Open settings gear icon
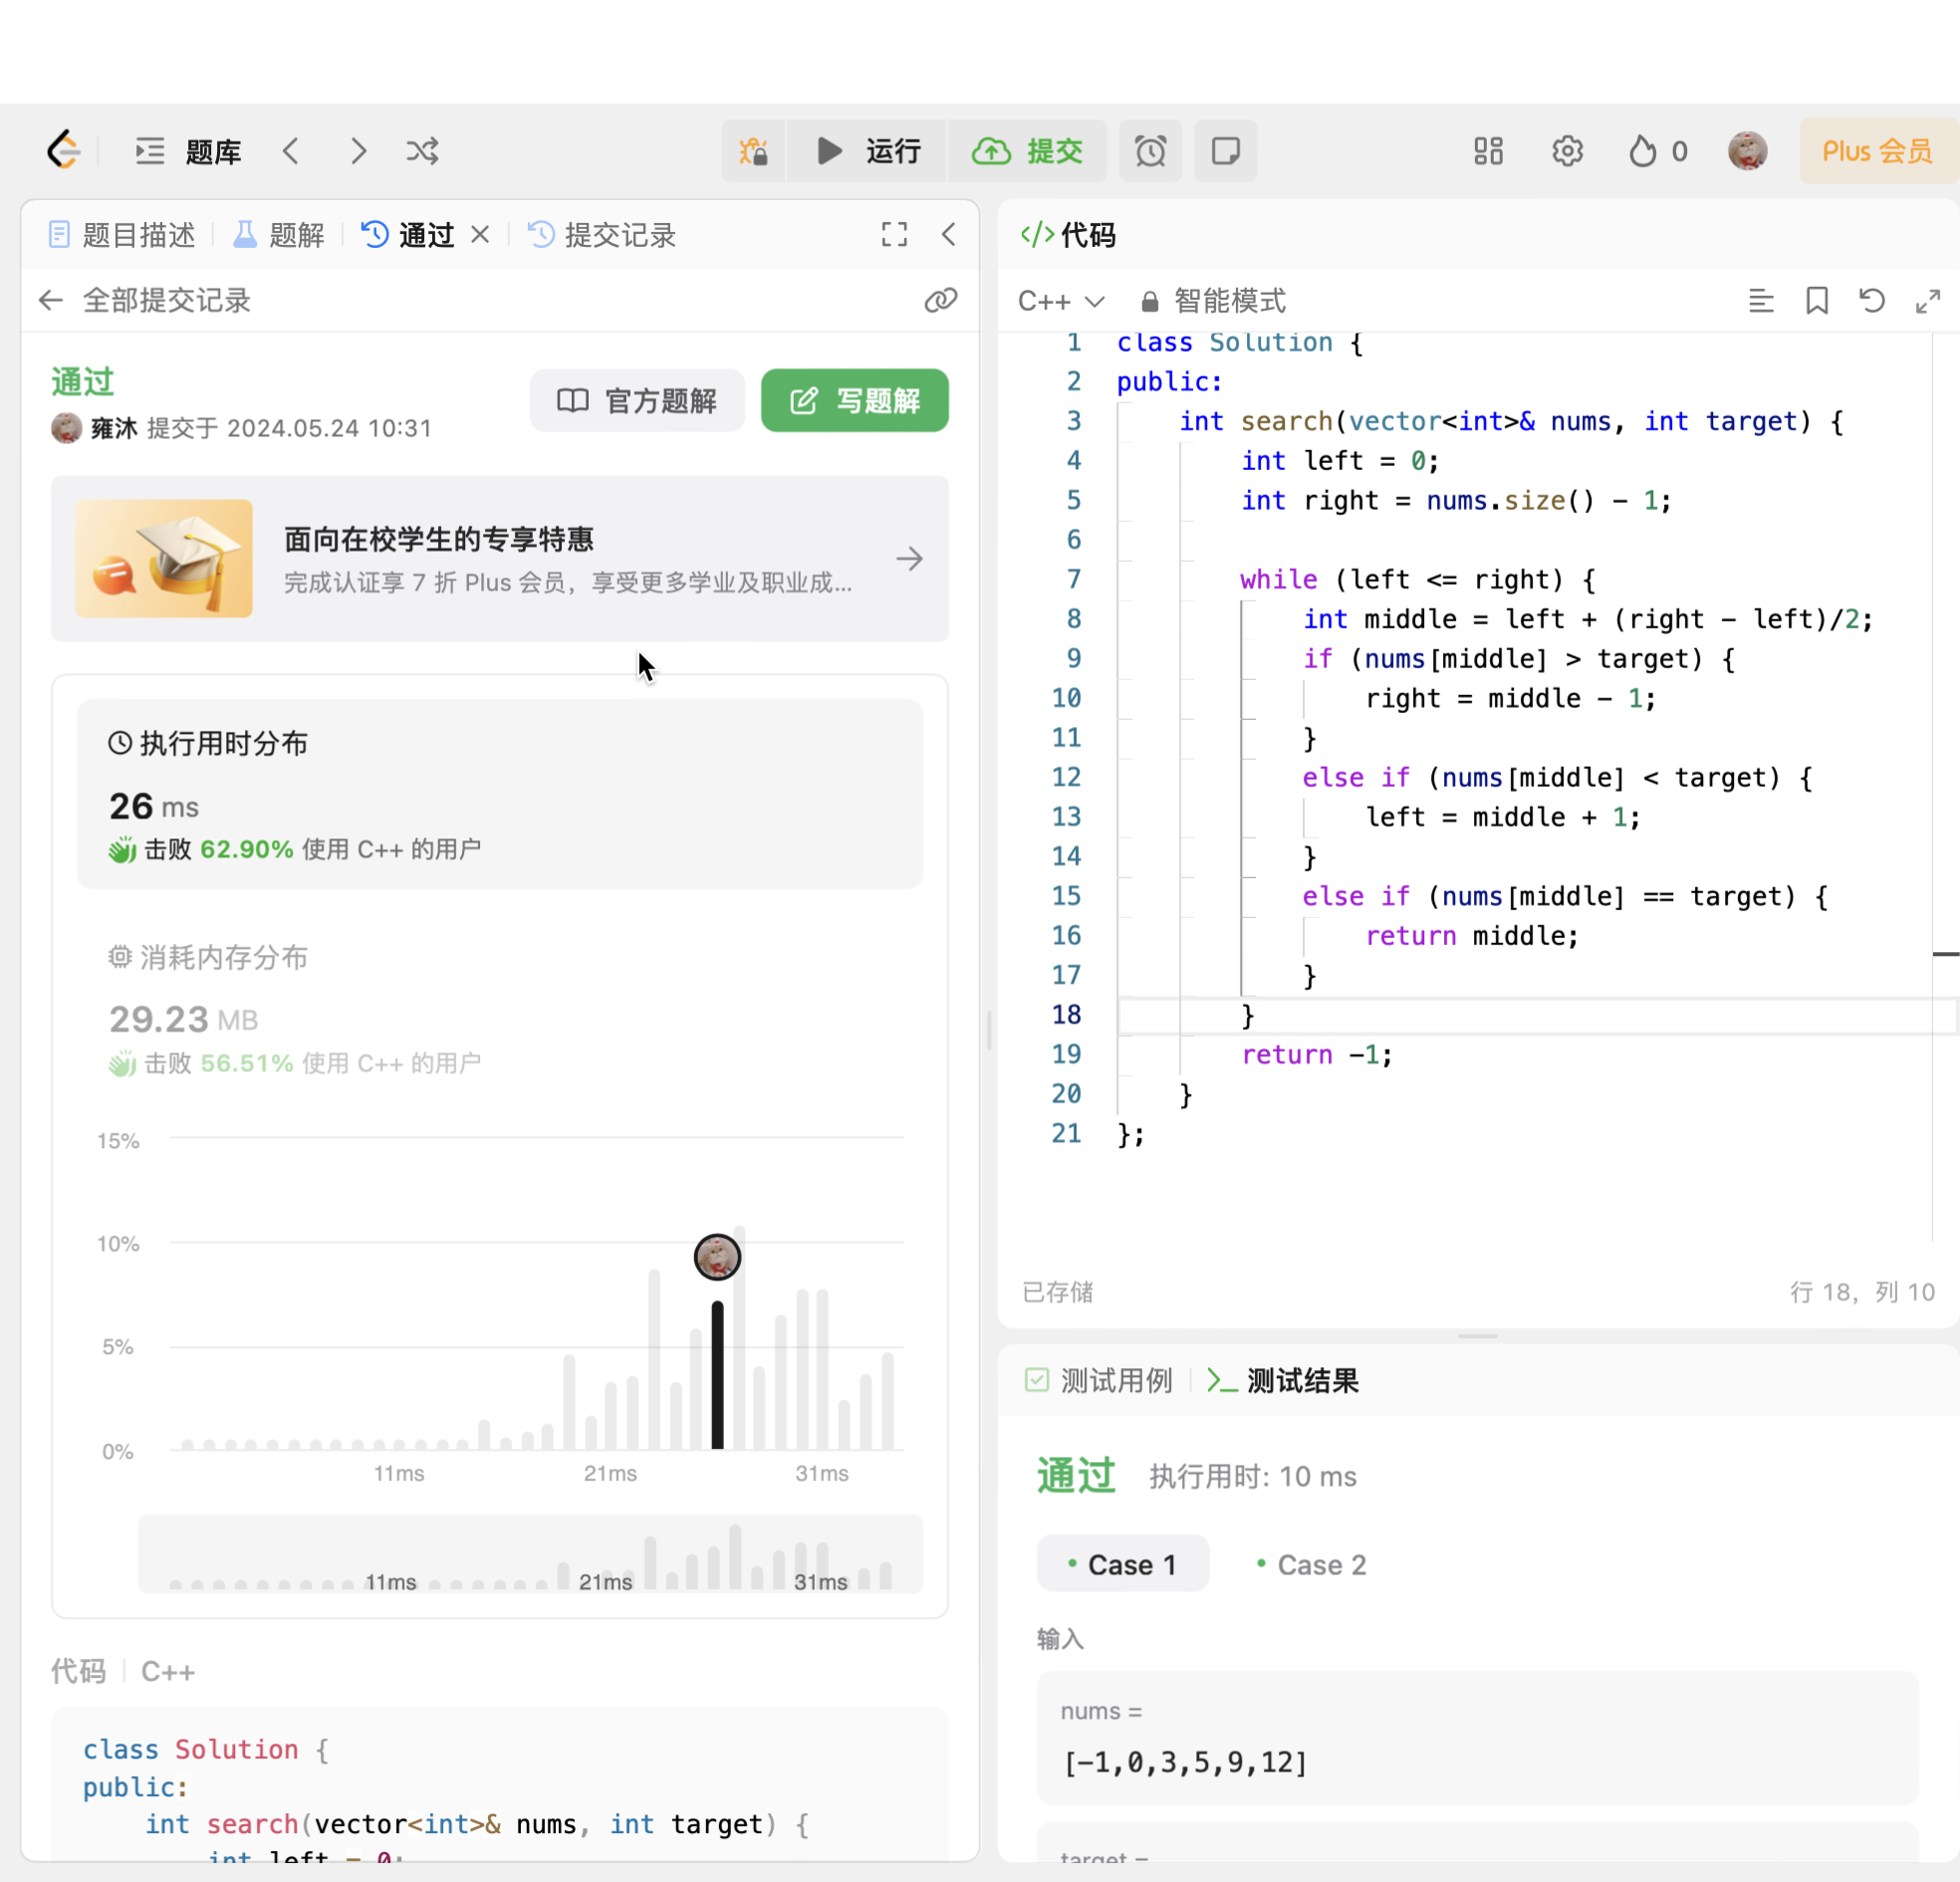The image size is (1960, 1882). pyautogui.click(x=1567, y=151)
